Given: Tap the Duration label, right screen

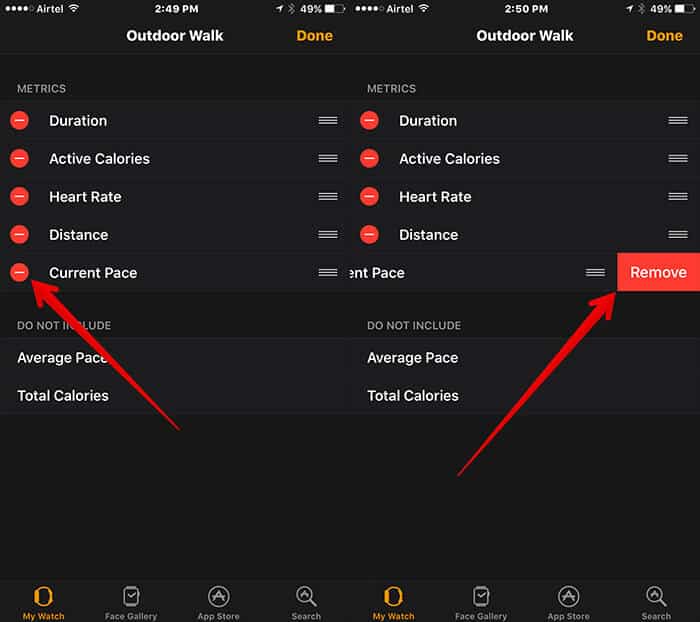Looking at the screenshot, I should (428, 121).
